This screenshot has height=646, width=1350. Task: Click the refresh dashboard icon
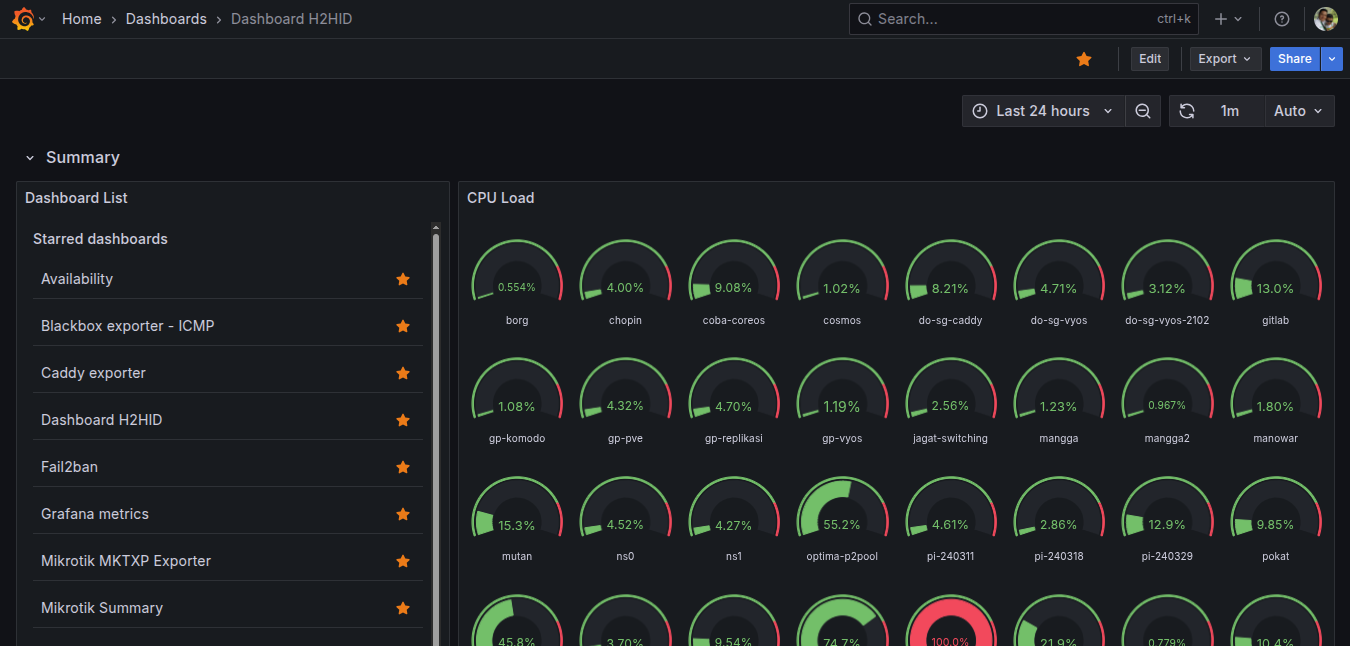[1187, 111]
